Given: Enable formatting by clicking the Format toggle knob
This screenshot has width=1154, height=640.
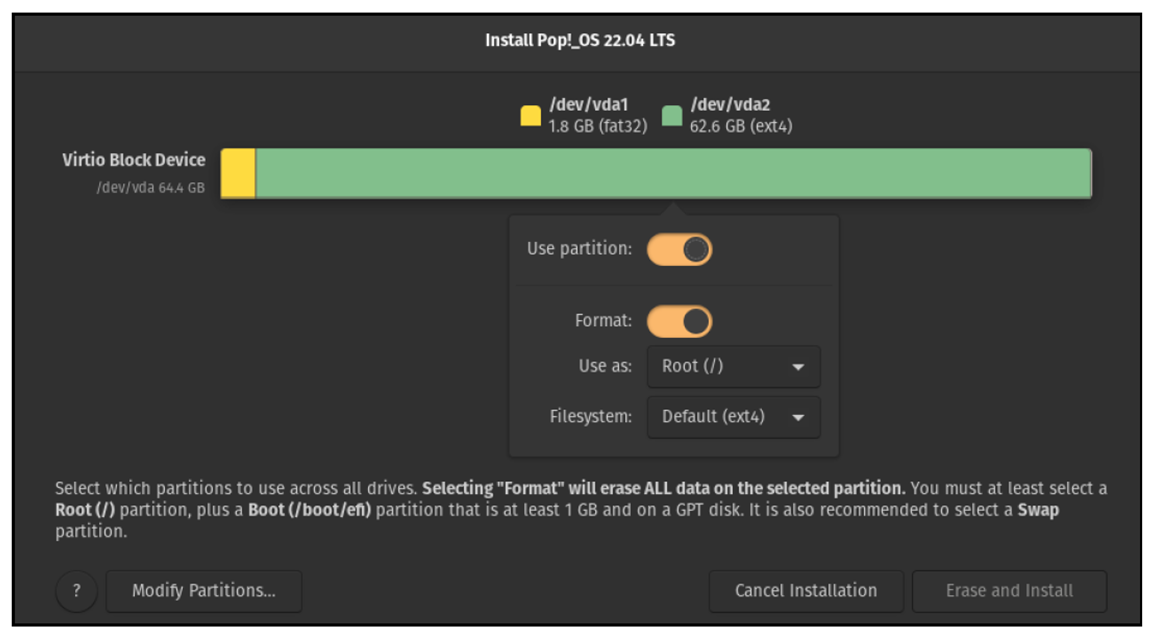Looking at the screenshot, I should coord(697,322).
